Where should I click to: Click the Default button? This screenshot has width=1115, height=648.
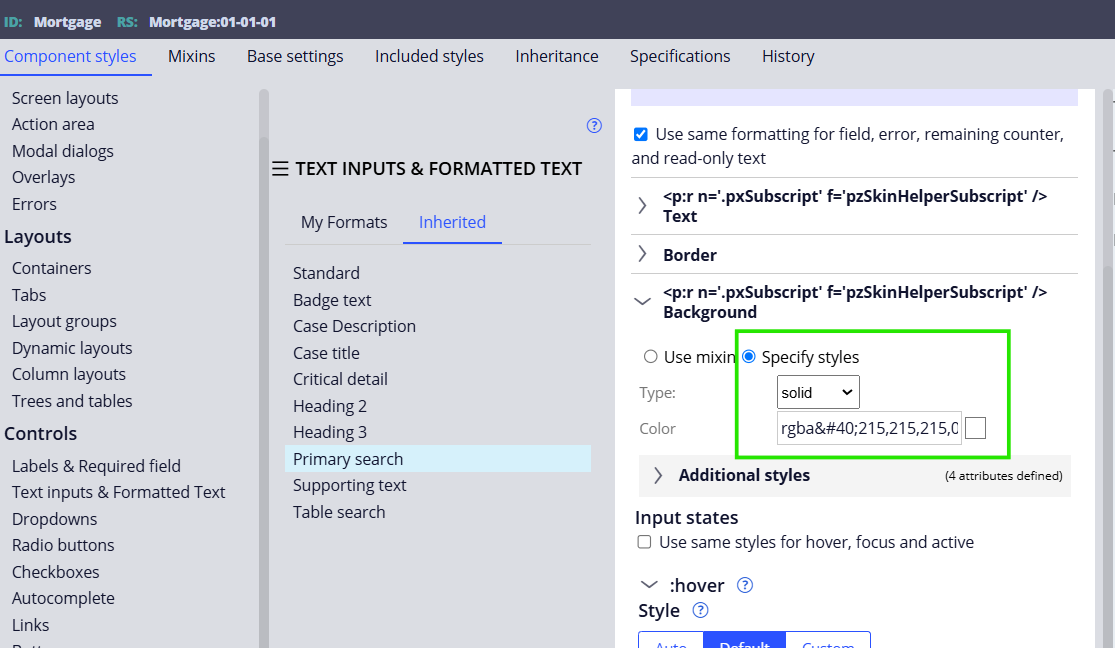(x=743, y=644)
